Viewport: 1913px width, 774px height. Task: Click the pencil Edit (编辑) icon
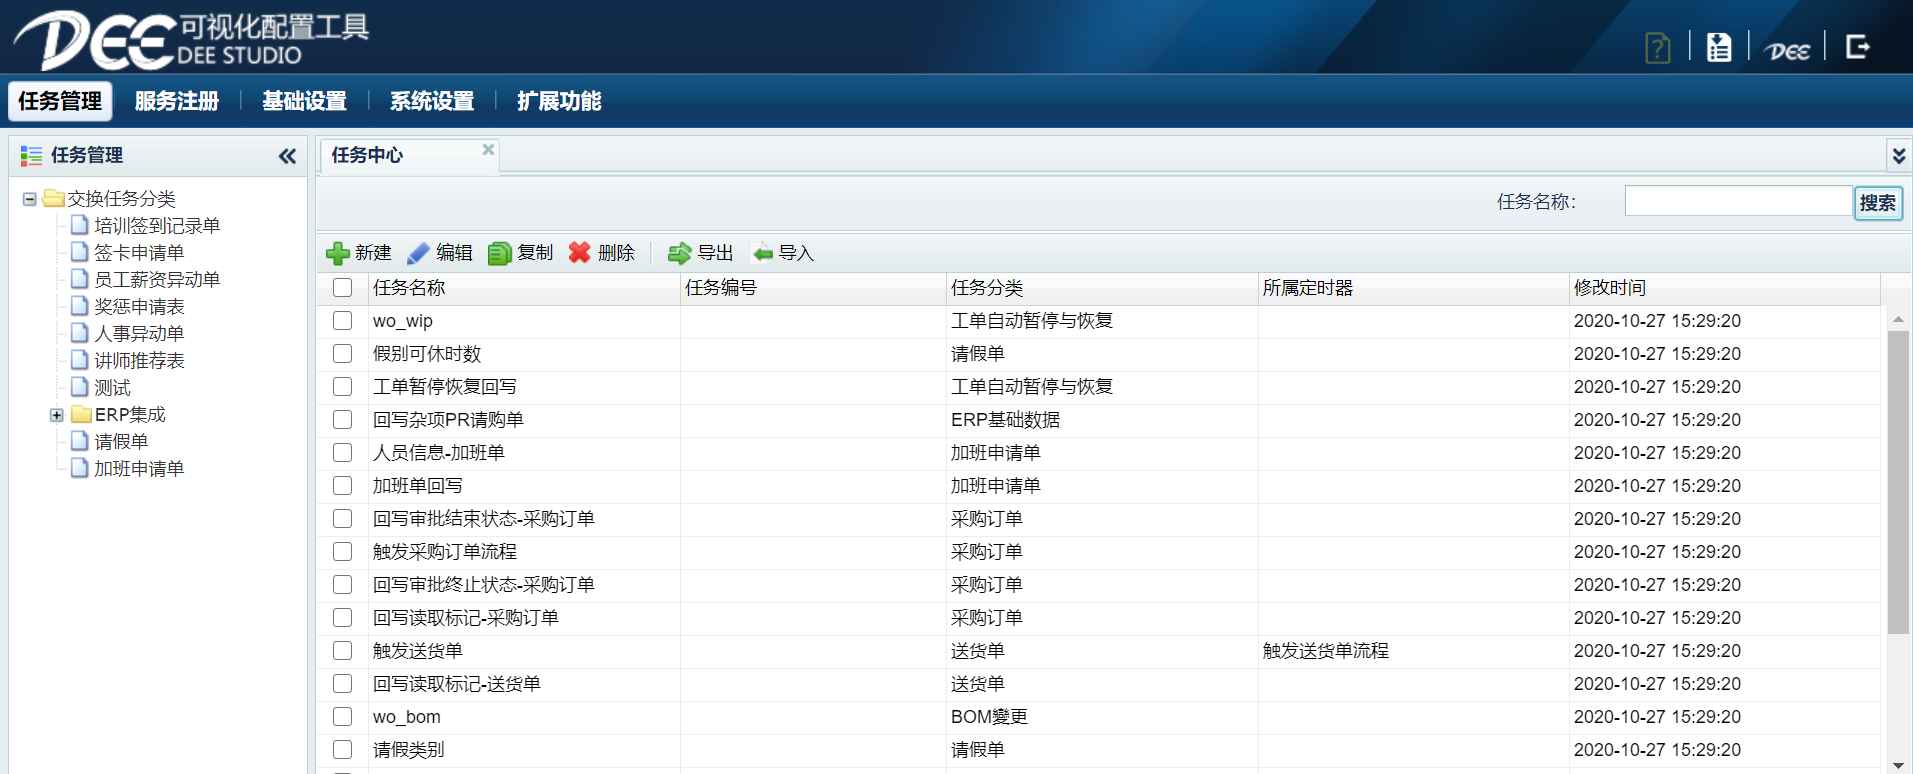pos(419,254)
